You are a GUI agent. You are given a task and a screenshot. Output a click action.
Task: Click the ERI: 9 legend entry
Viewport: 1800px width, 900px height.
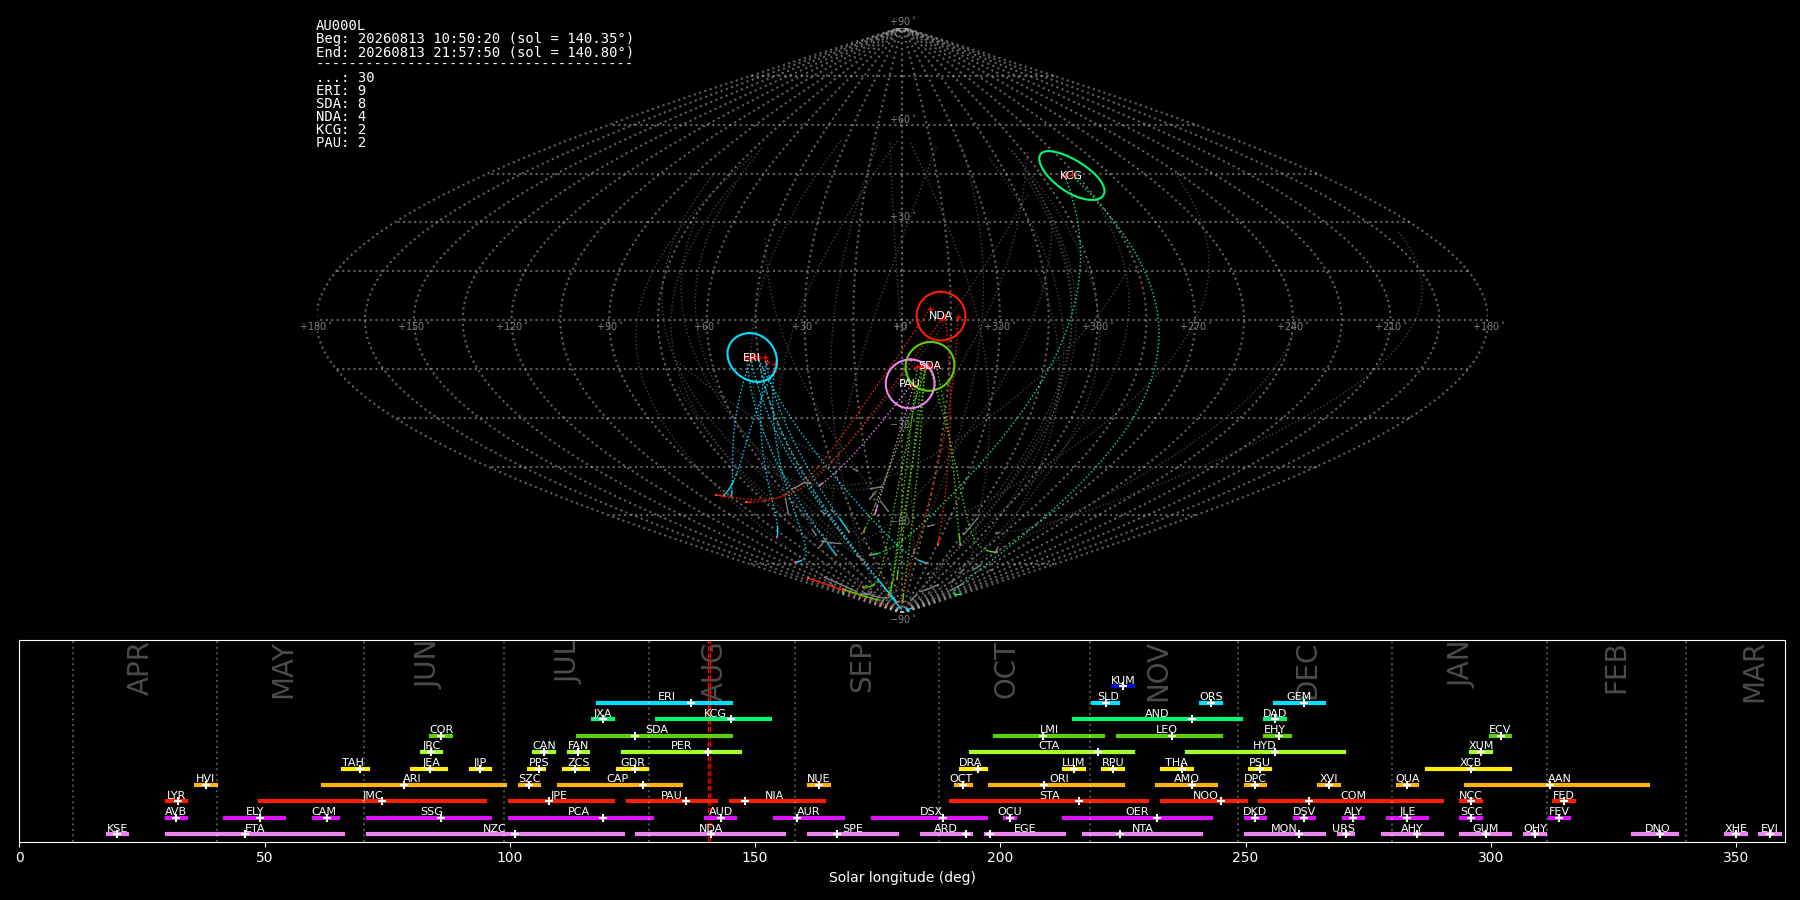341,91
